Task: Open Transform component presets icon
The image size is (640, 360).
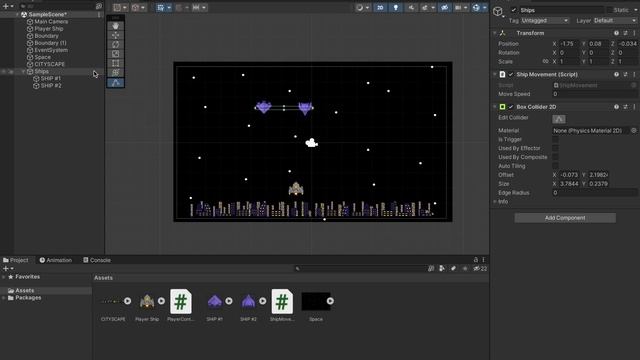Action: pos(625,33)
